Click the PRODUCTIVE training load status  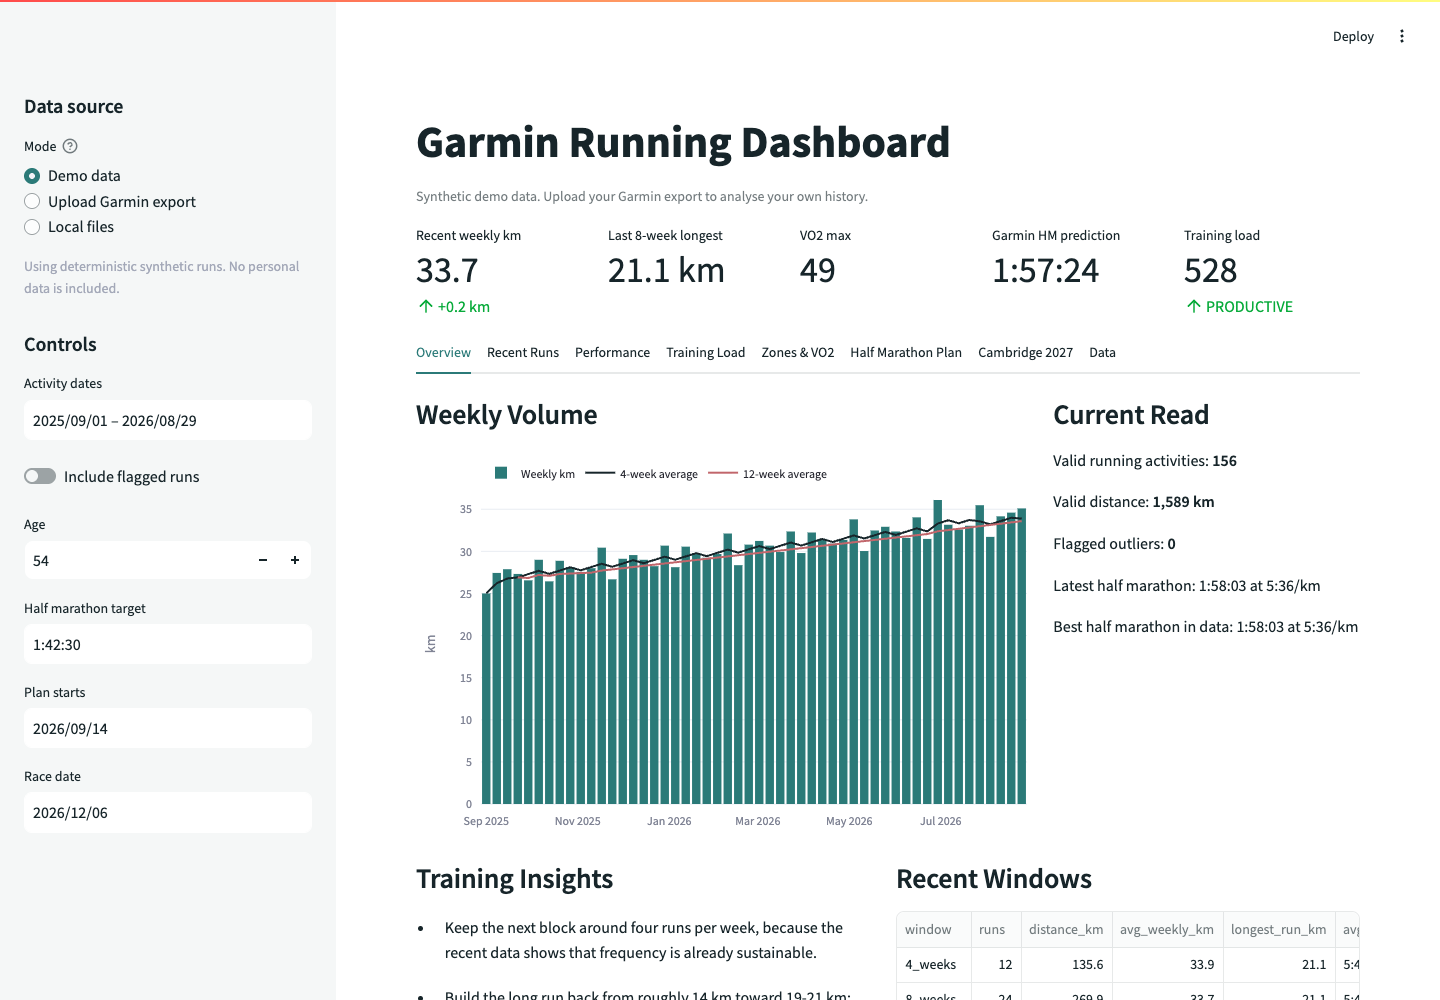(1239, 306)
